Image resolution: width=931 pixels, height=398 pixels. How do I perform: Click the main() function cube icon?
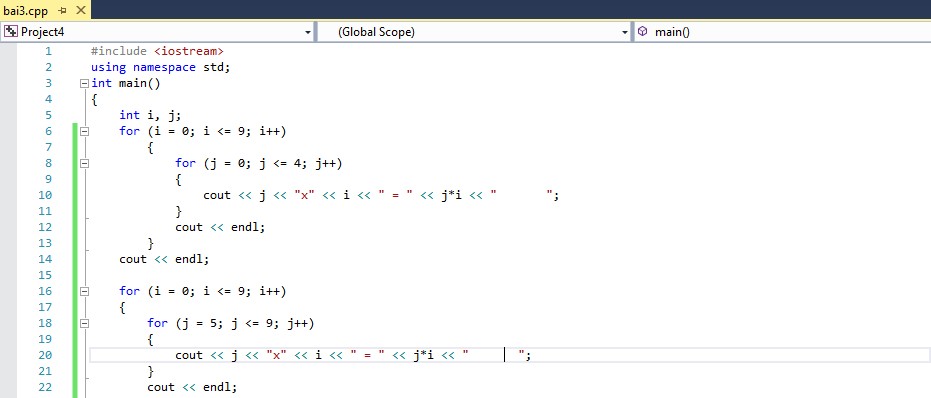[642, 32]
